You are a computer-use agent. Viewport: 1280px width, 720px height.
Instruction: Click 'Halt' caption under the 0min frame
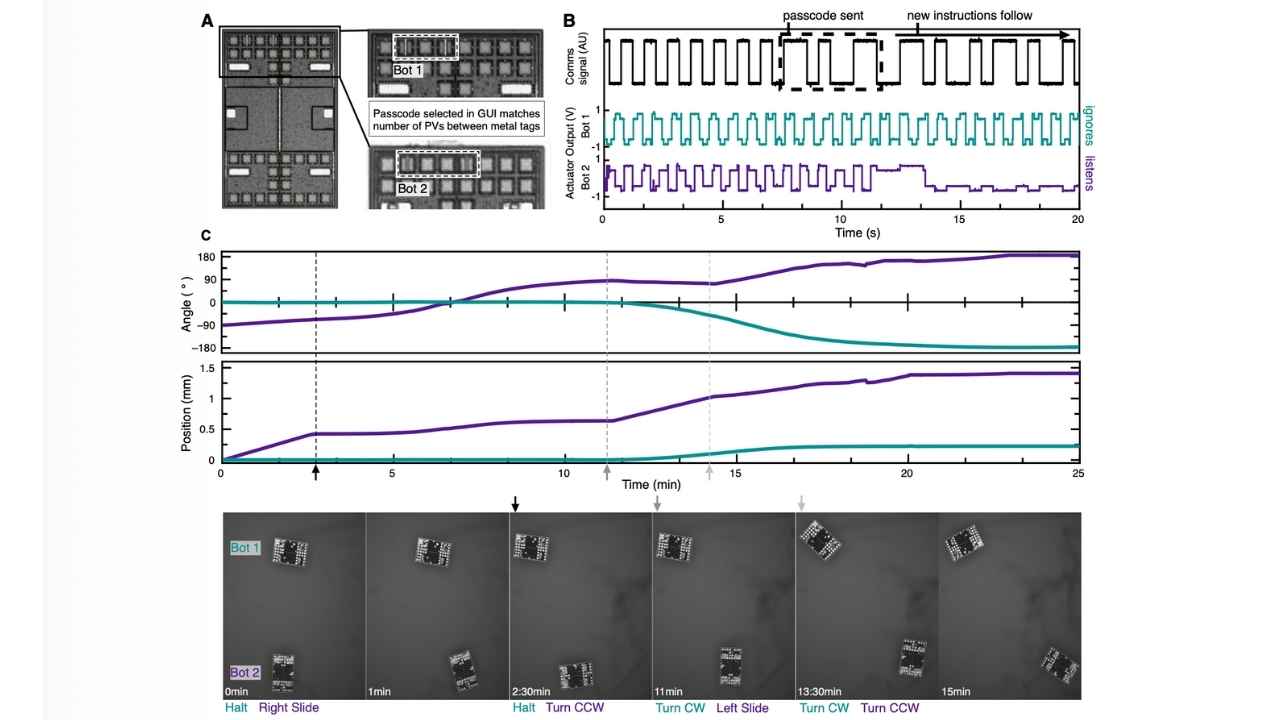(235, 708)
